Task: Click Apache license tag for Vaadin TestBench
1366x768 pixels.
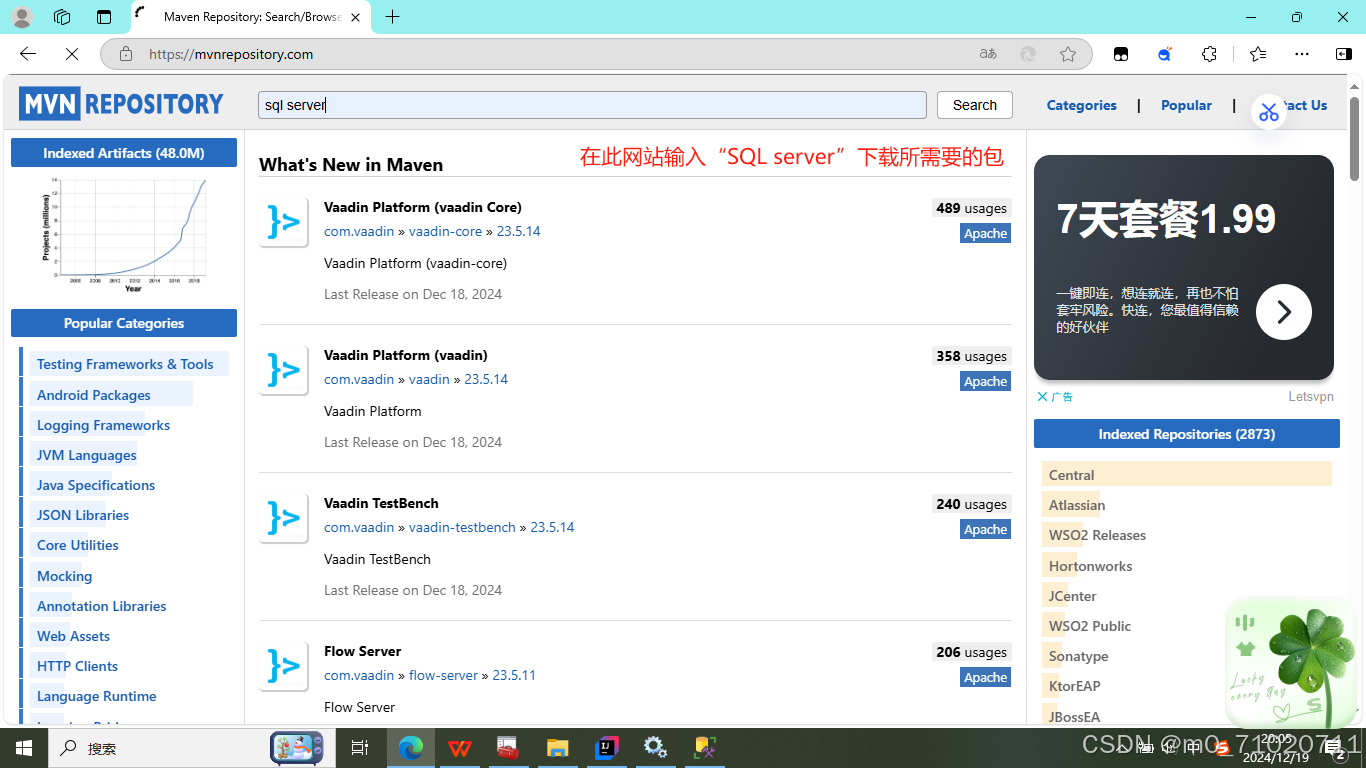Action: click(x=985, y=529)
